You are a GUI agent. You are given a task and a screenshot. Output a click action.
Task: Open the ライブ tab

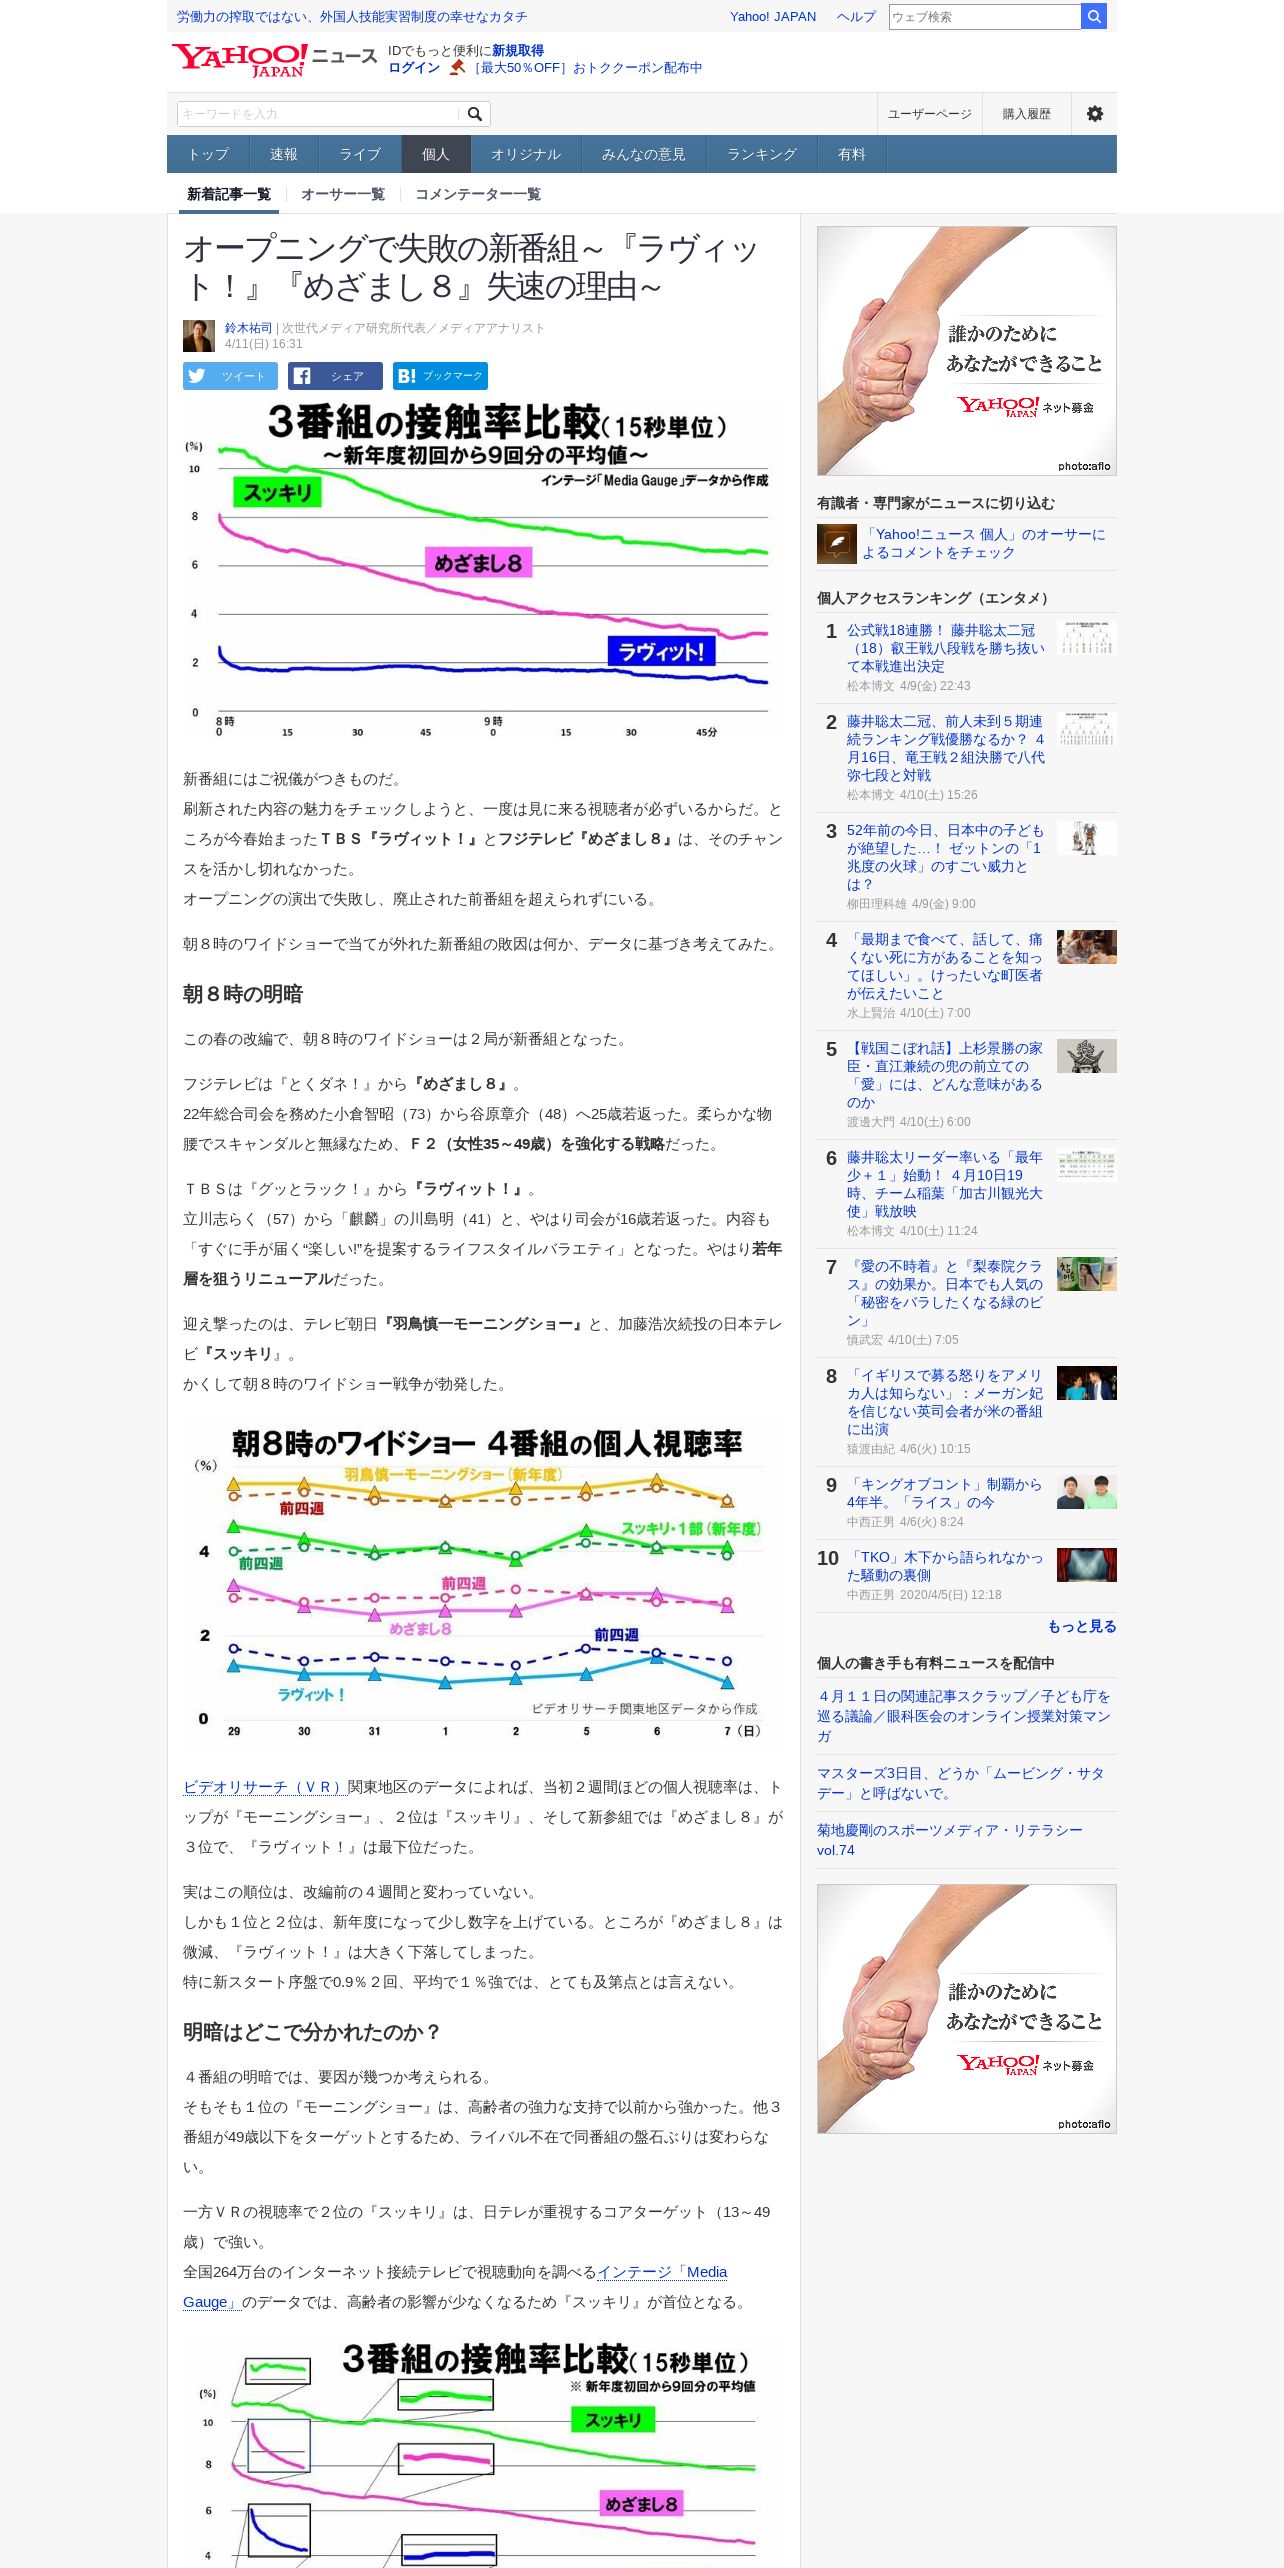point(360,154)
